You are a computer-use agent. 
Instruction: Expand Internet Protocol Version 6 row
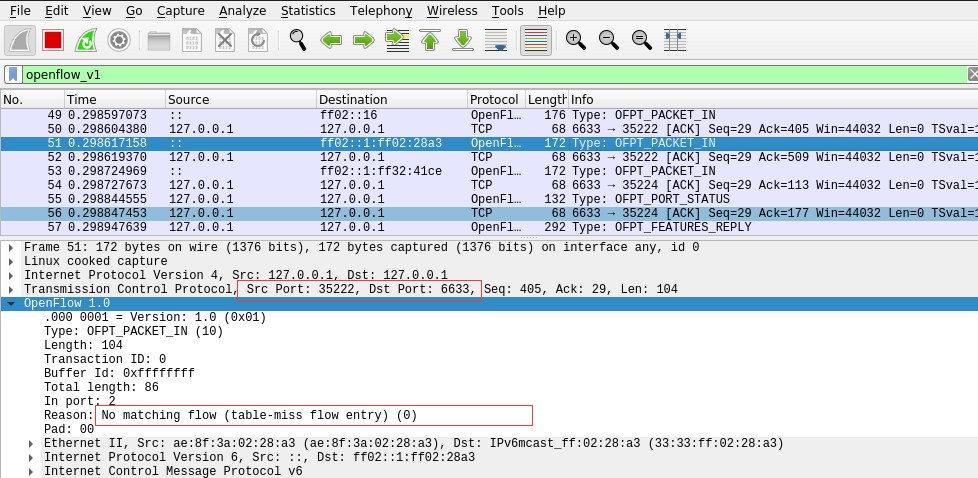pos(31,457)
